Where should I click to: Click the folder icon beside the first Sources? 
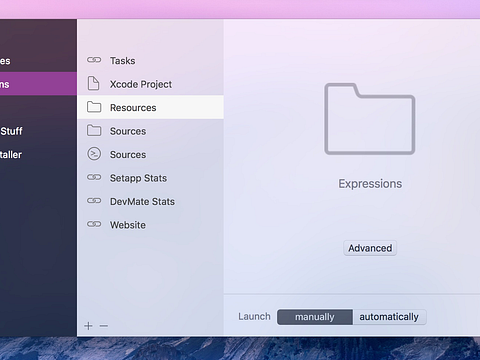coord(94,130)
